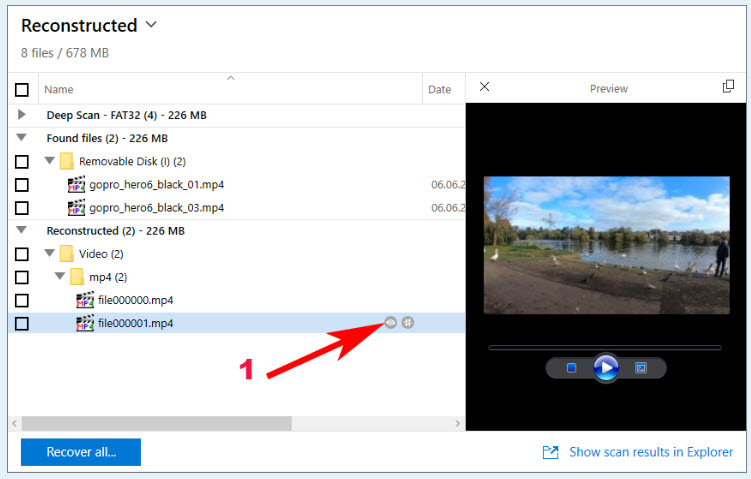Open Show scan results in Explorer link
Viewport: 751px width, 479px height.
point(650,452)
